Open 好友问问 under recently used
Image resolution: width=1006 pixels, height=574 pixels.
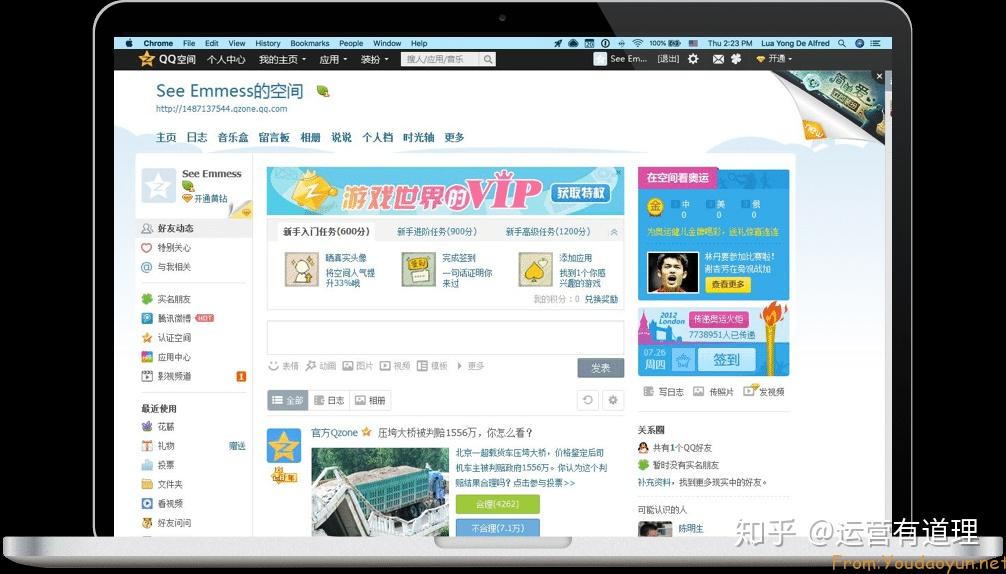coord(166,523)
